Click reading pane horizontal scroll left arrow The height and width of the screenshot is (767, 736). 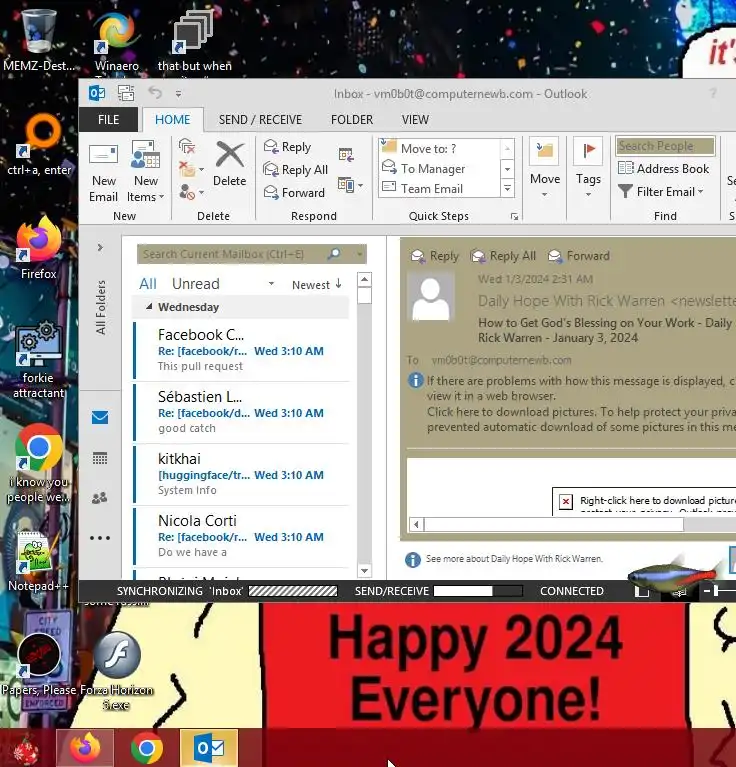coord(416,525)
